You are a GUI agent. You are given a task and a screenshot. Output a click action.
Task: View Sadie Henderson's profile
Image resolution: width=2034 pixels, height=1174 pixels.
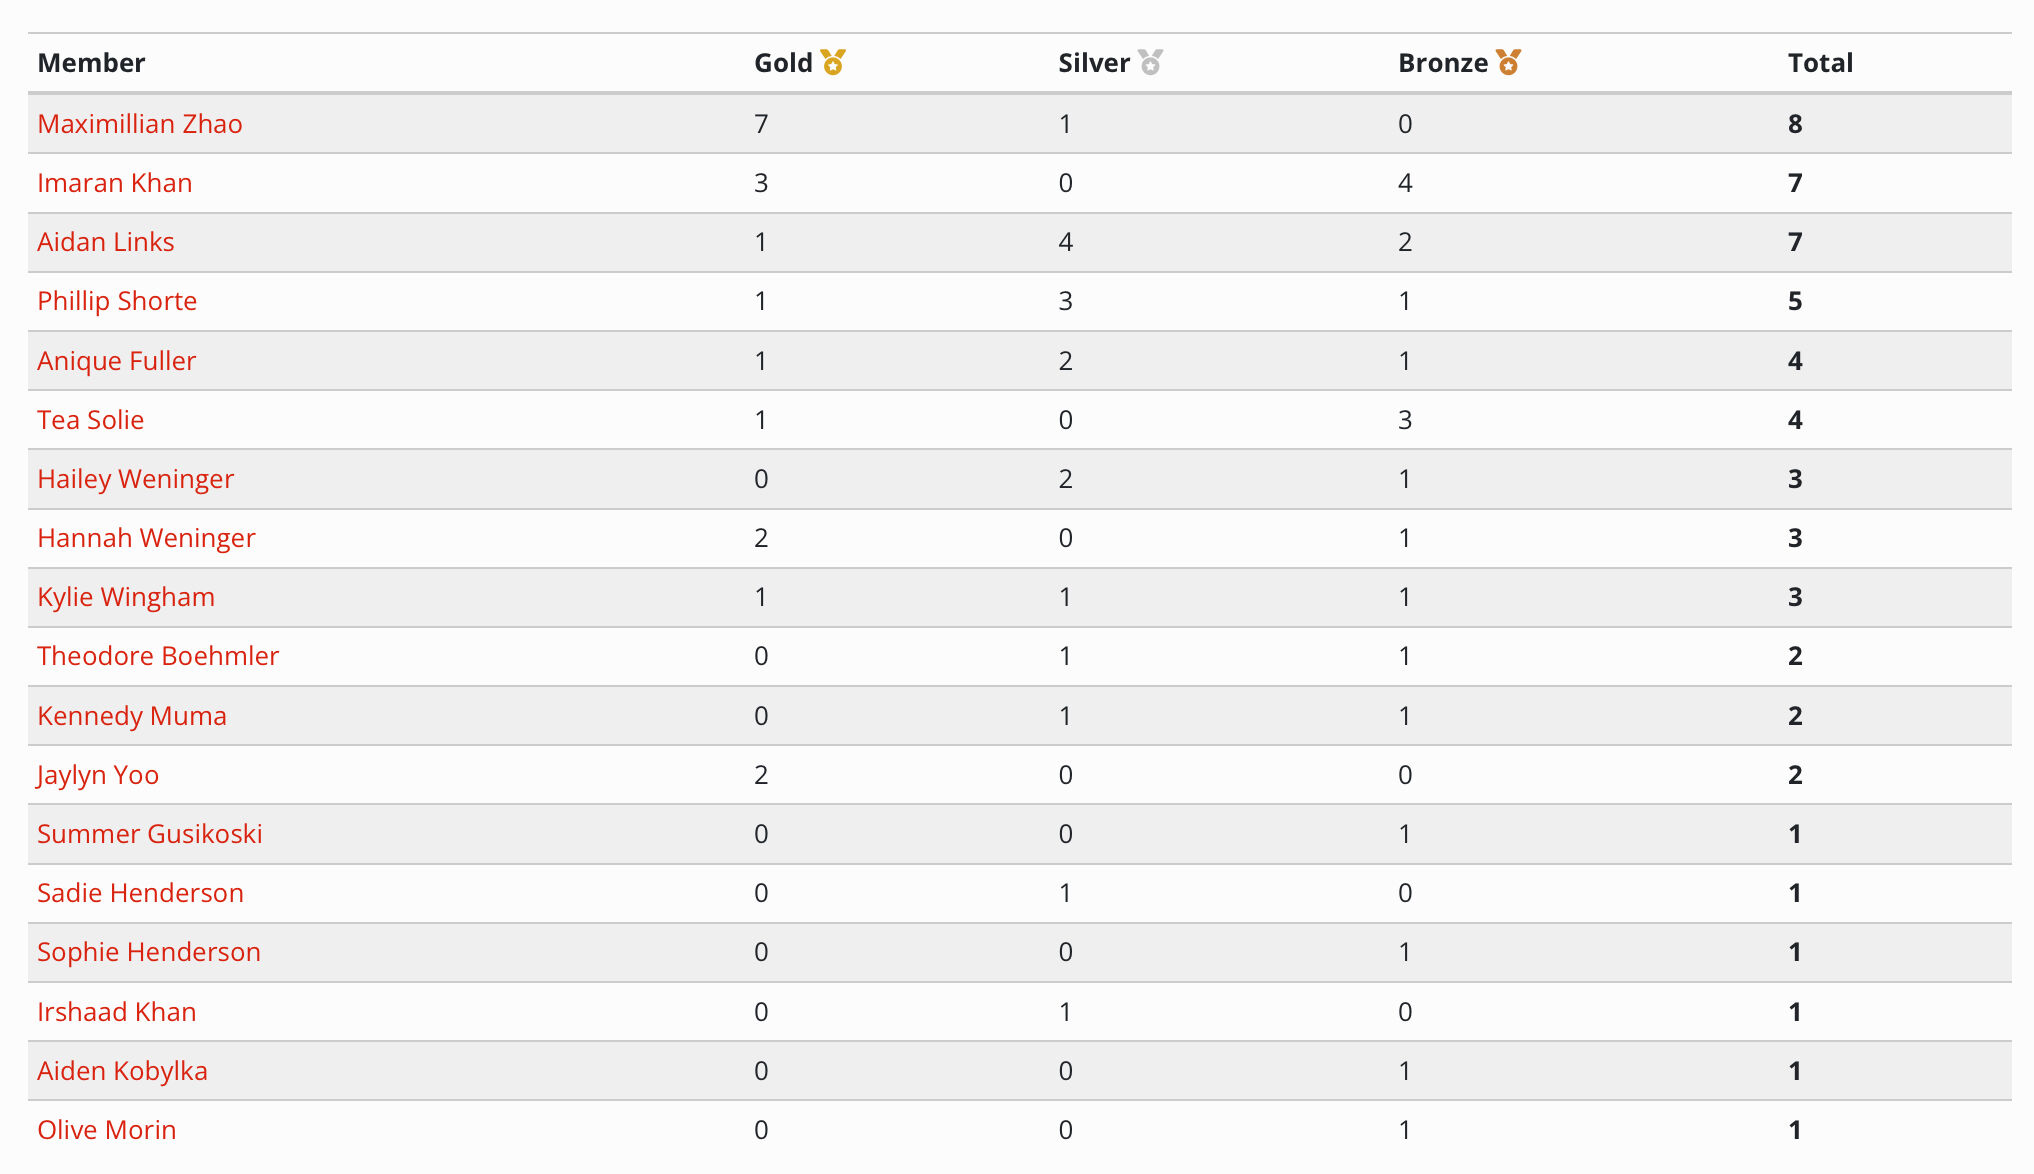point(141,893)
